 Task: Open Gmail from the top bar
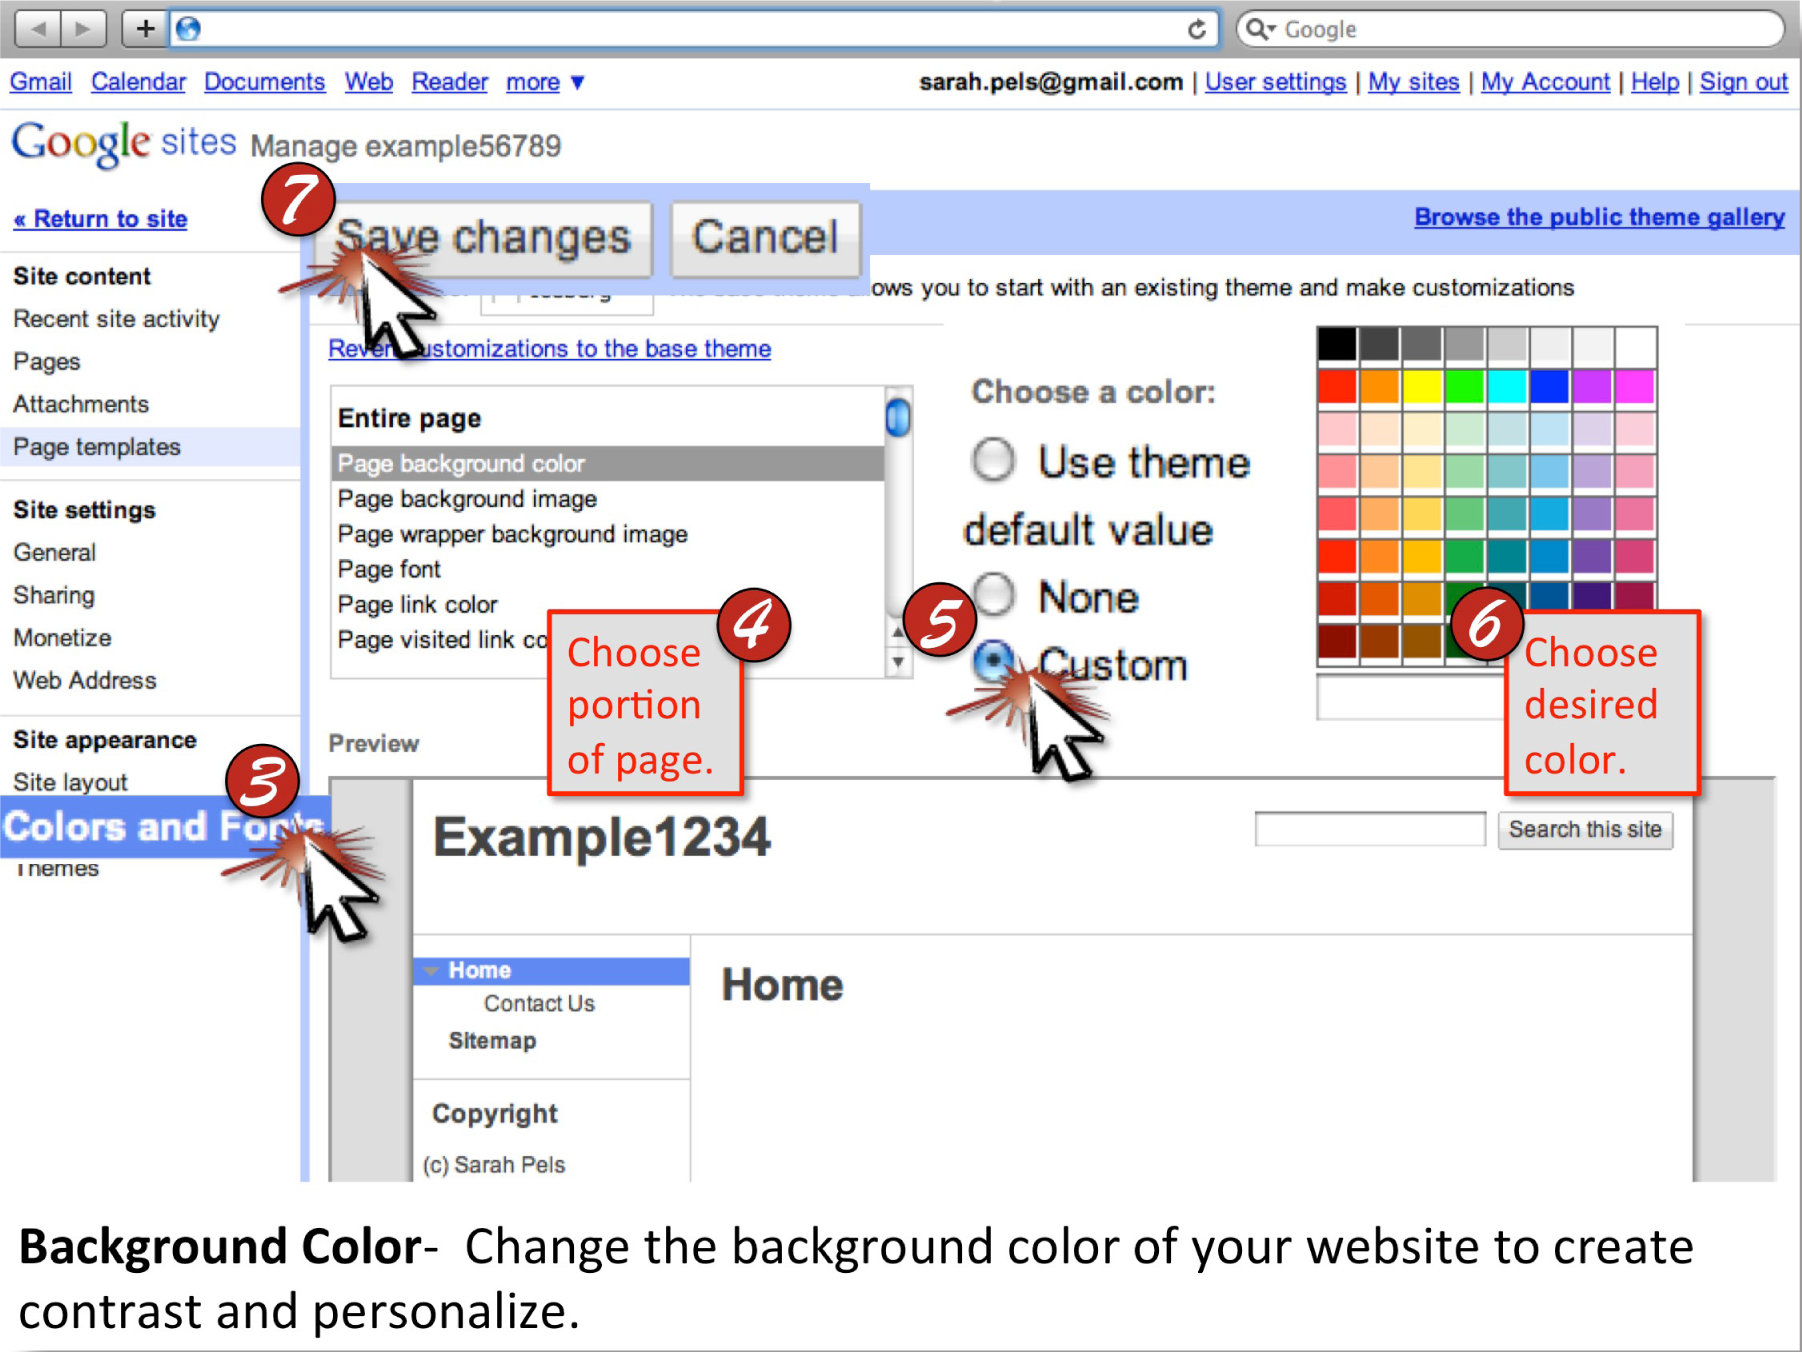(x=41, y=82)
